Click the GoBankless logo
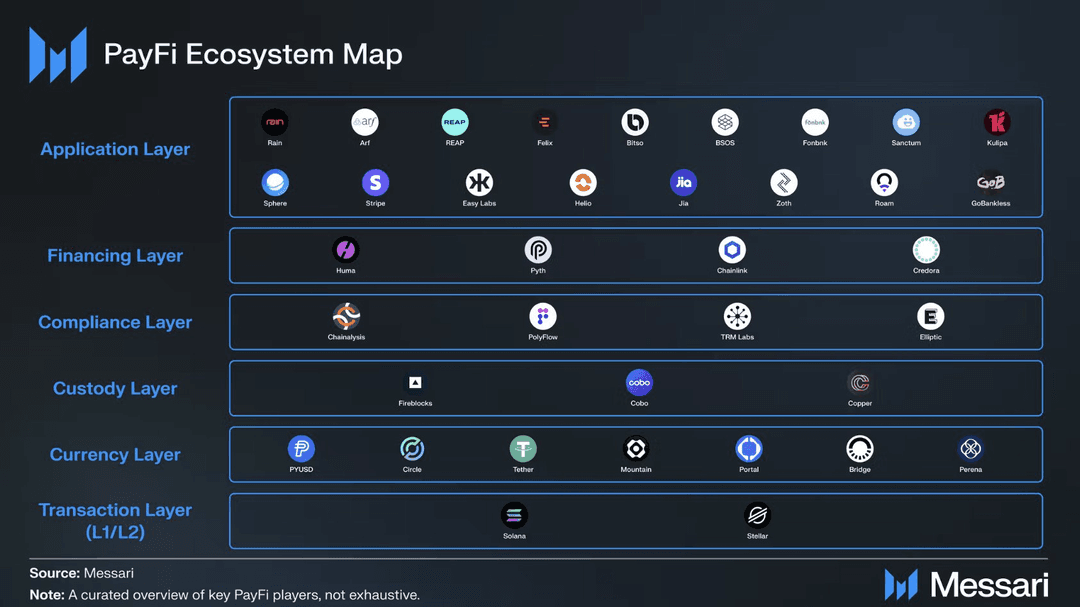1080x607 pixels. [x=990, y=183]
